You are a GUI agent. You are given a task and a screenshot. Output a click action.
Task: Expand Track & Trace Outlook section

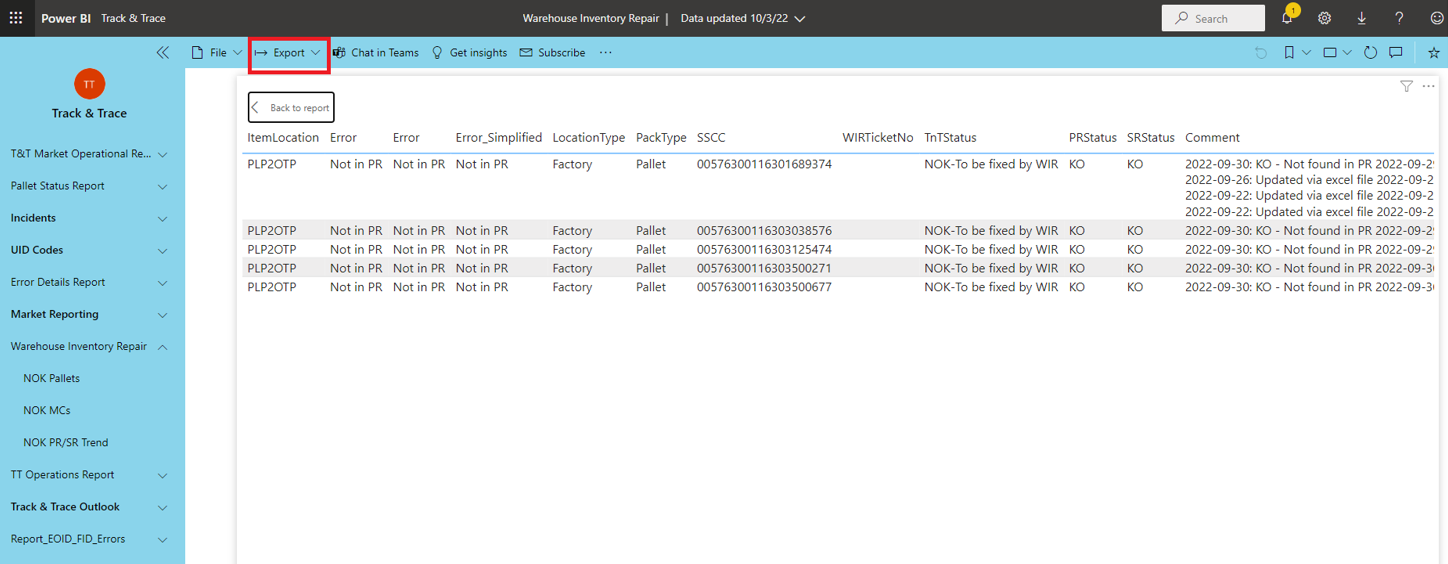163,508
